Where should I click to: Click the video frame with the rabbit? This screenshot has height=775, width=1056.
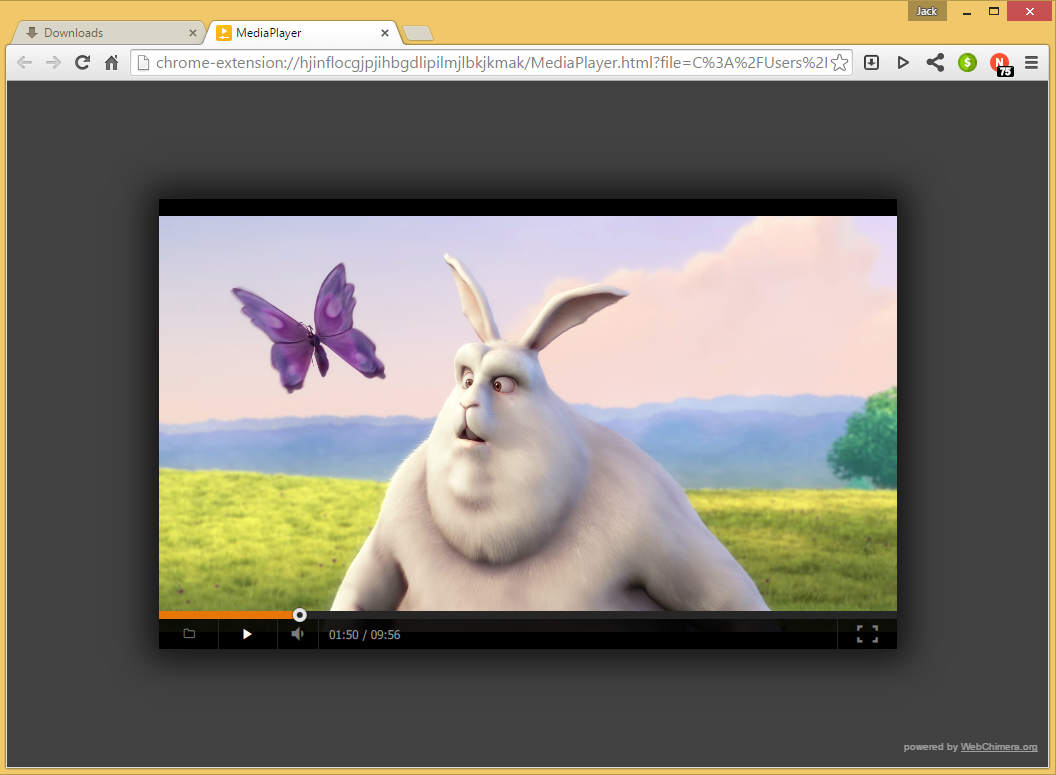pos(528,413)
